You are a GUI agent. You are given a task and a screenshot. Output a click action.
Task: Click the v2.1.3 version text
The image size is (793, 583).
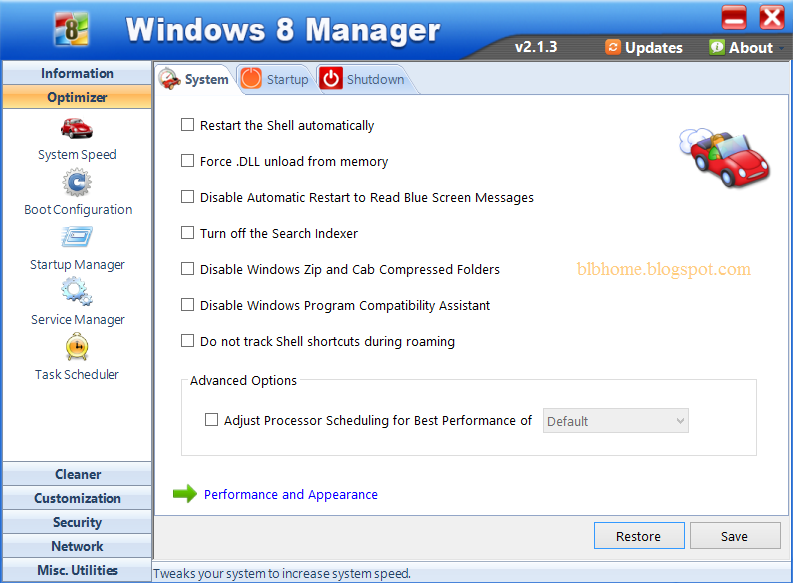pos(536,47)
